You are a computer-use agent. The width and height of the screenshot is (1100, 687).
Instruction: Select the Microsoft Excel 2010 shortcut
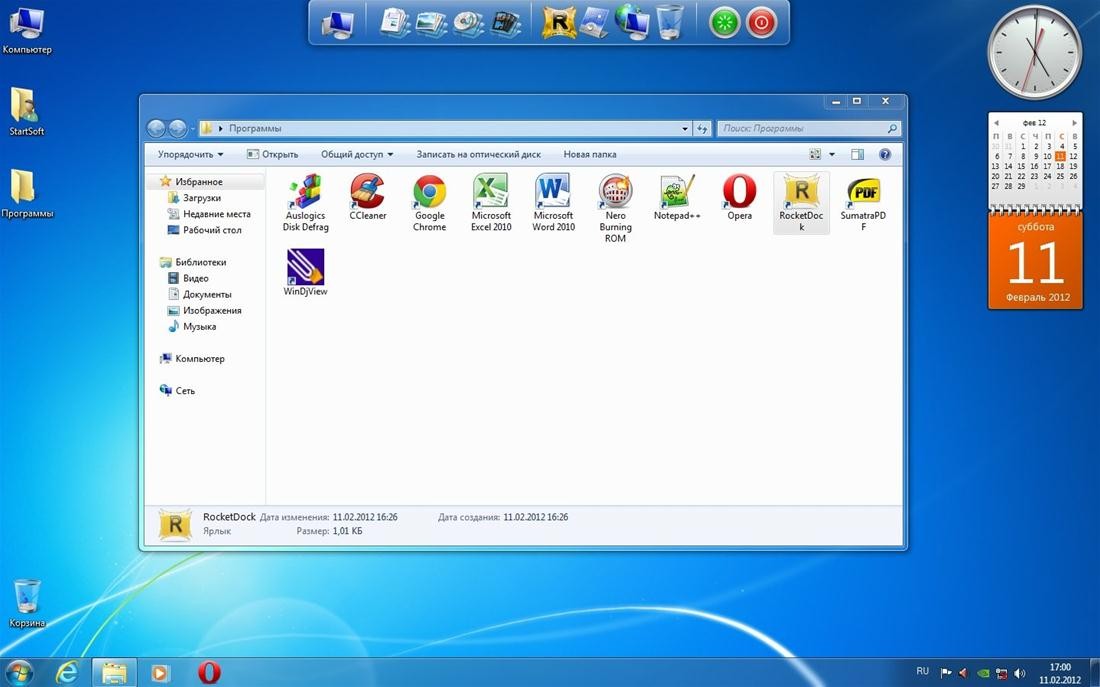coord(491,203)
